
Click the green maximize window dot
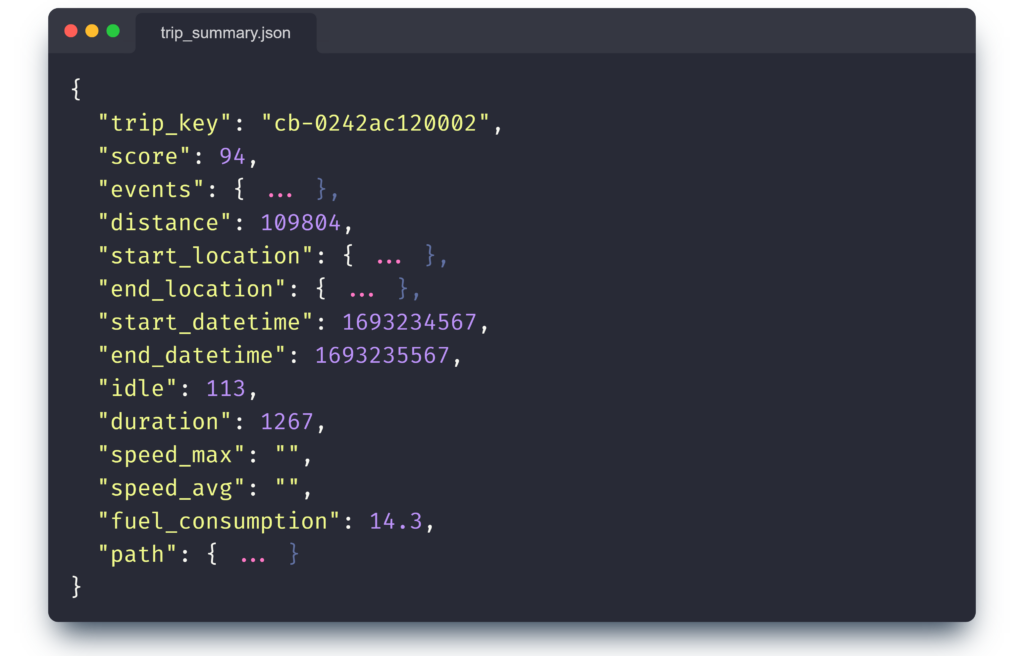pos(113,31)
